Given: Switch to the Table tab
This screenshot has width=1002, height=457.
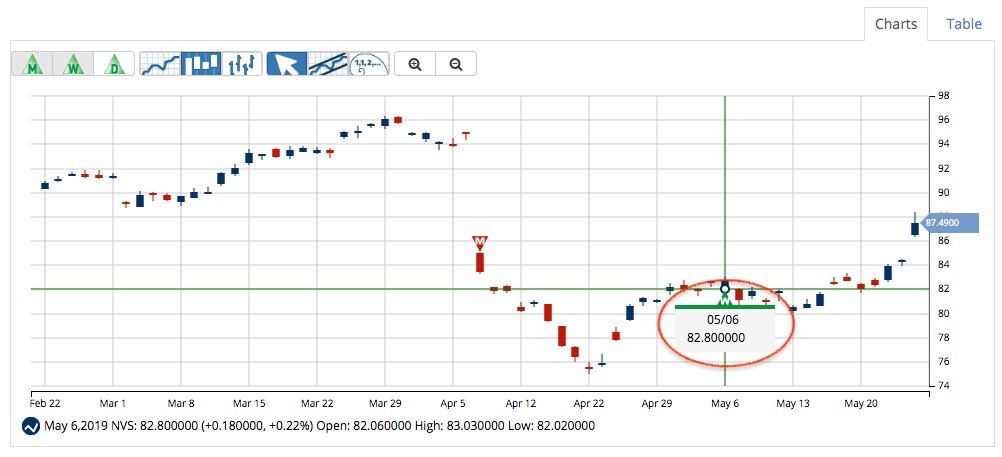Looking at the screenshot, I should click(964, 24).
